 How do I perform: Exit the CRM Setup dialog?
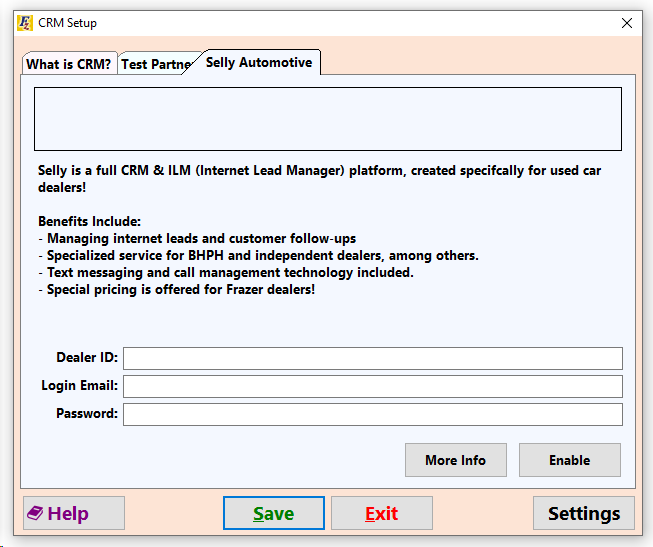(x=382, y=513)
